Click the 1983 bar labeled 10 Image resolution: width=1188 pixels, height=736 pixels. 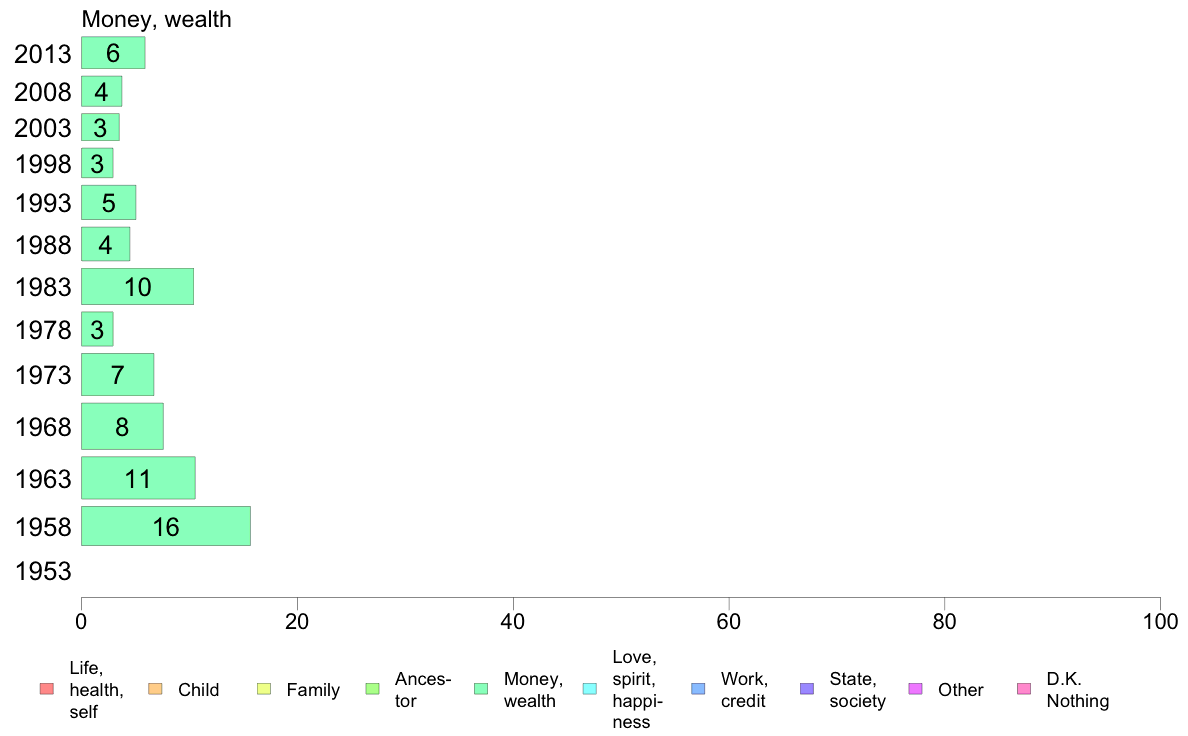point(137,287)
